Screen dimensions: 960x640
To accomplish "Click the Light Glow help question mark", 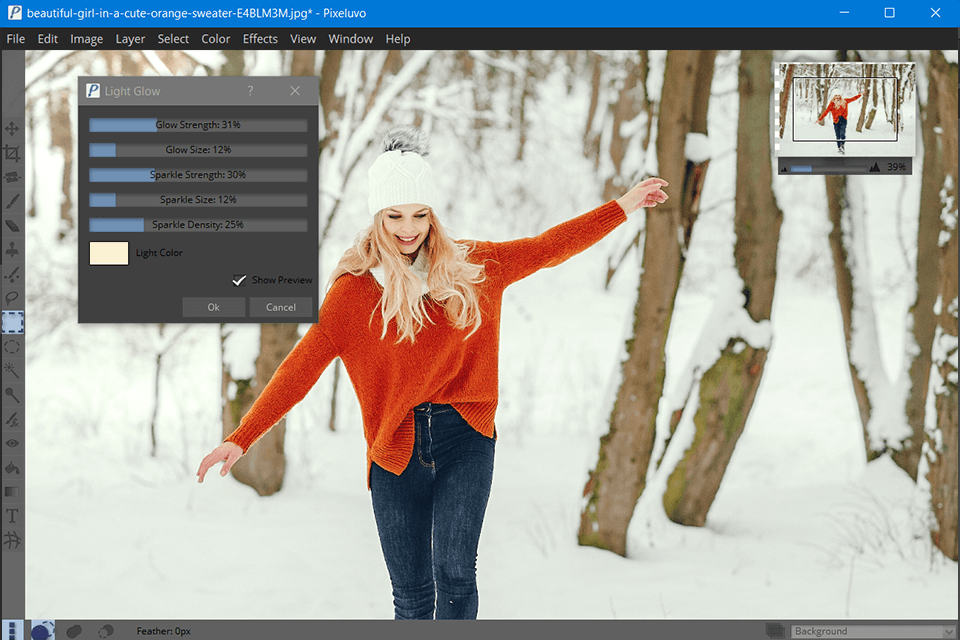I will coord(250,91).
